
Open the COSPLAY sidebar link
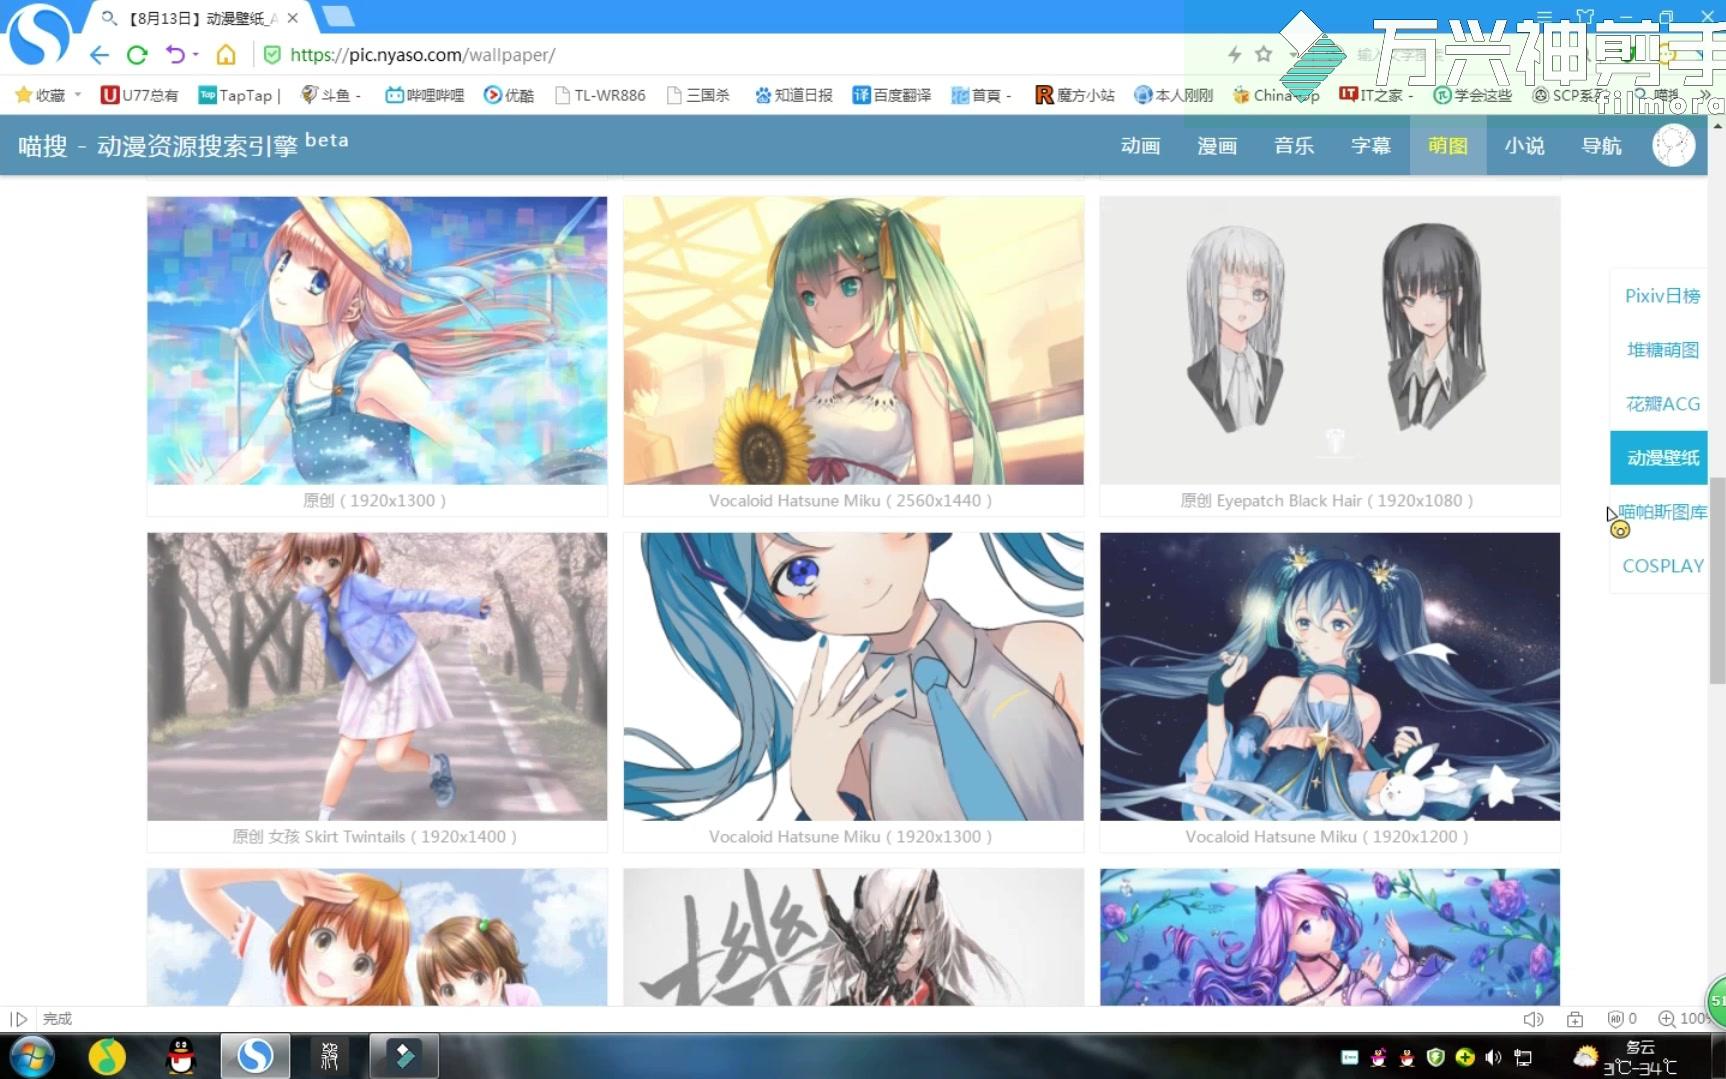[x=1662, y=566]
